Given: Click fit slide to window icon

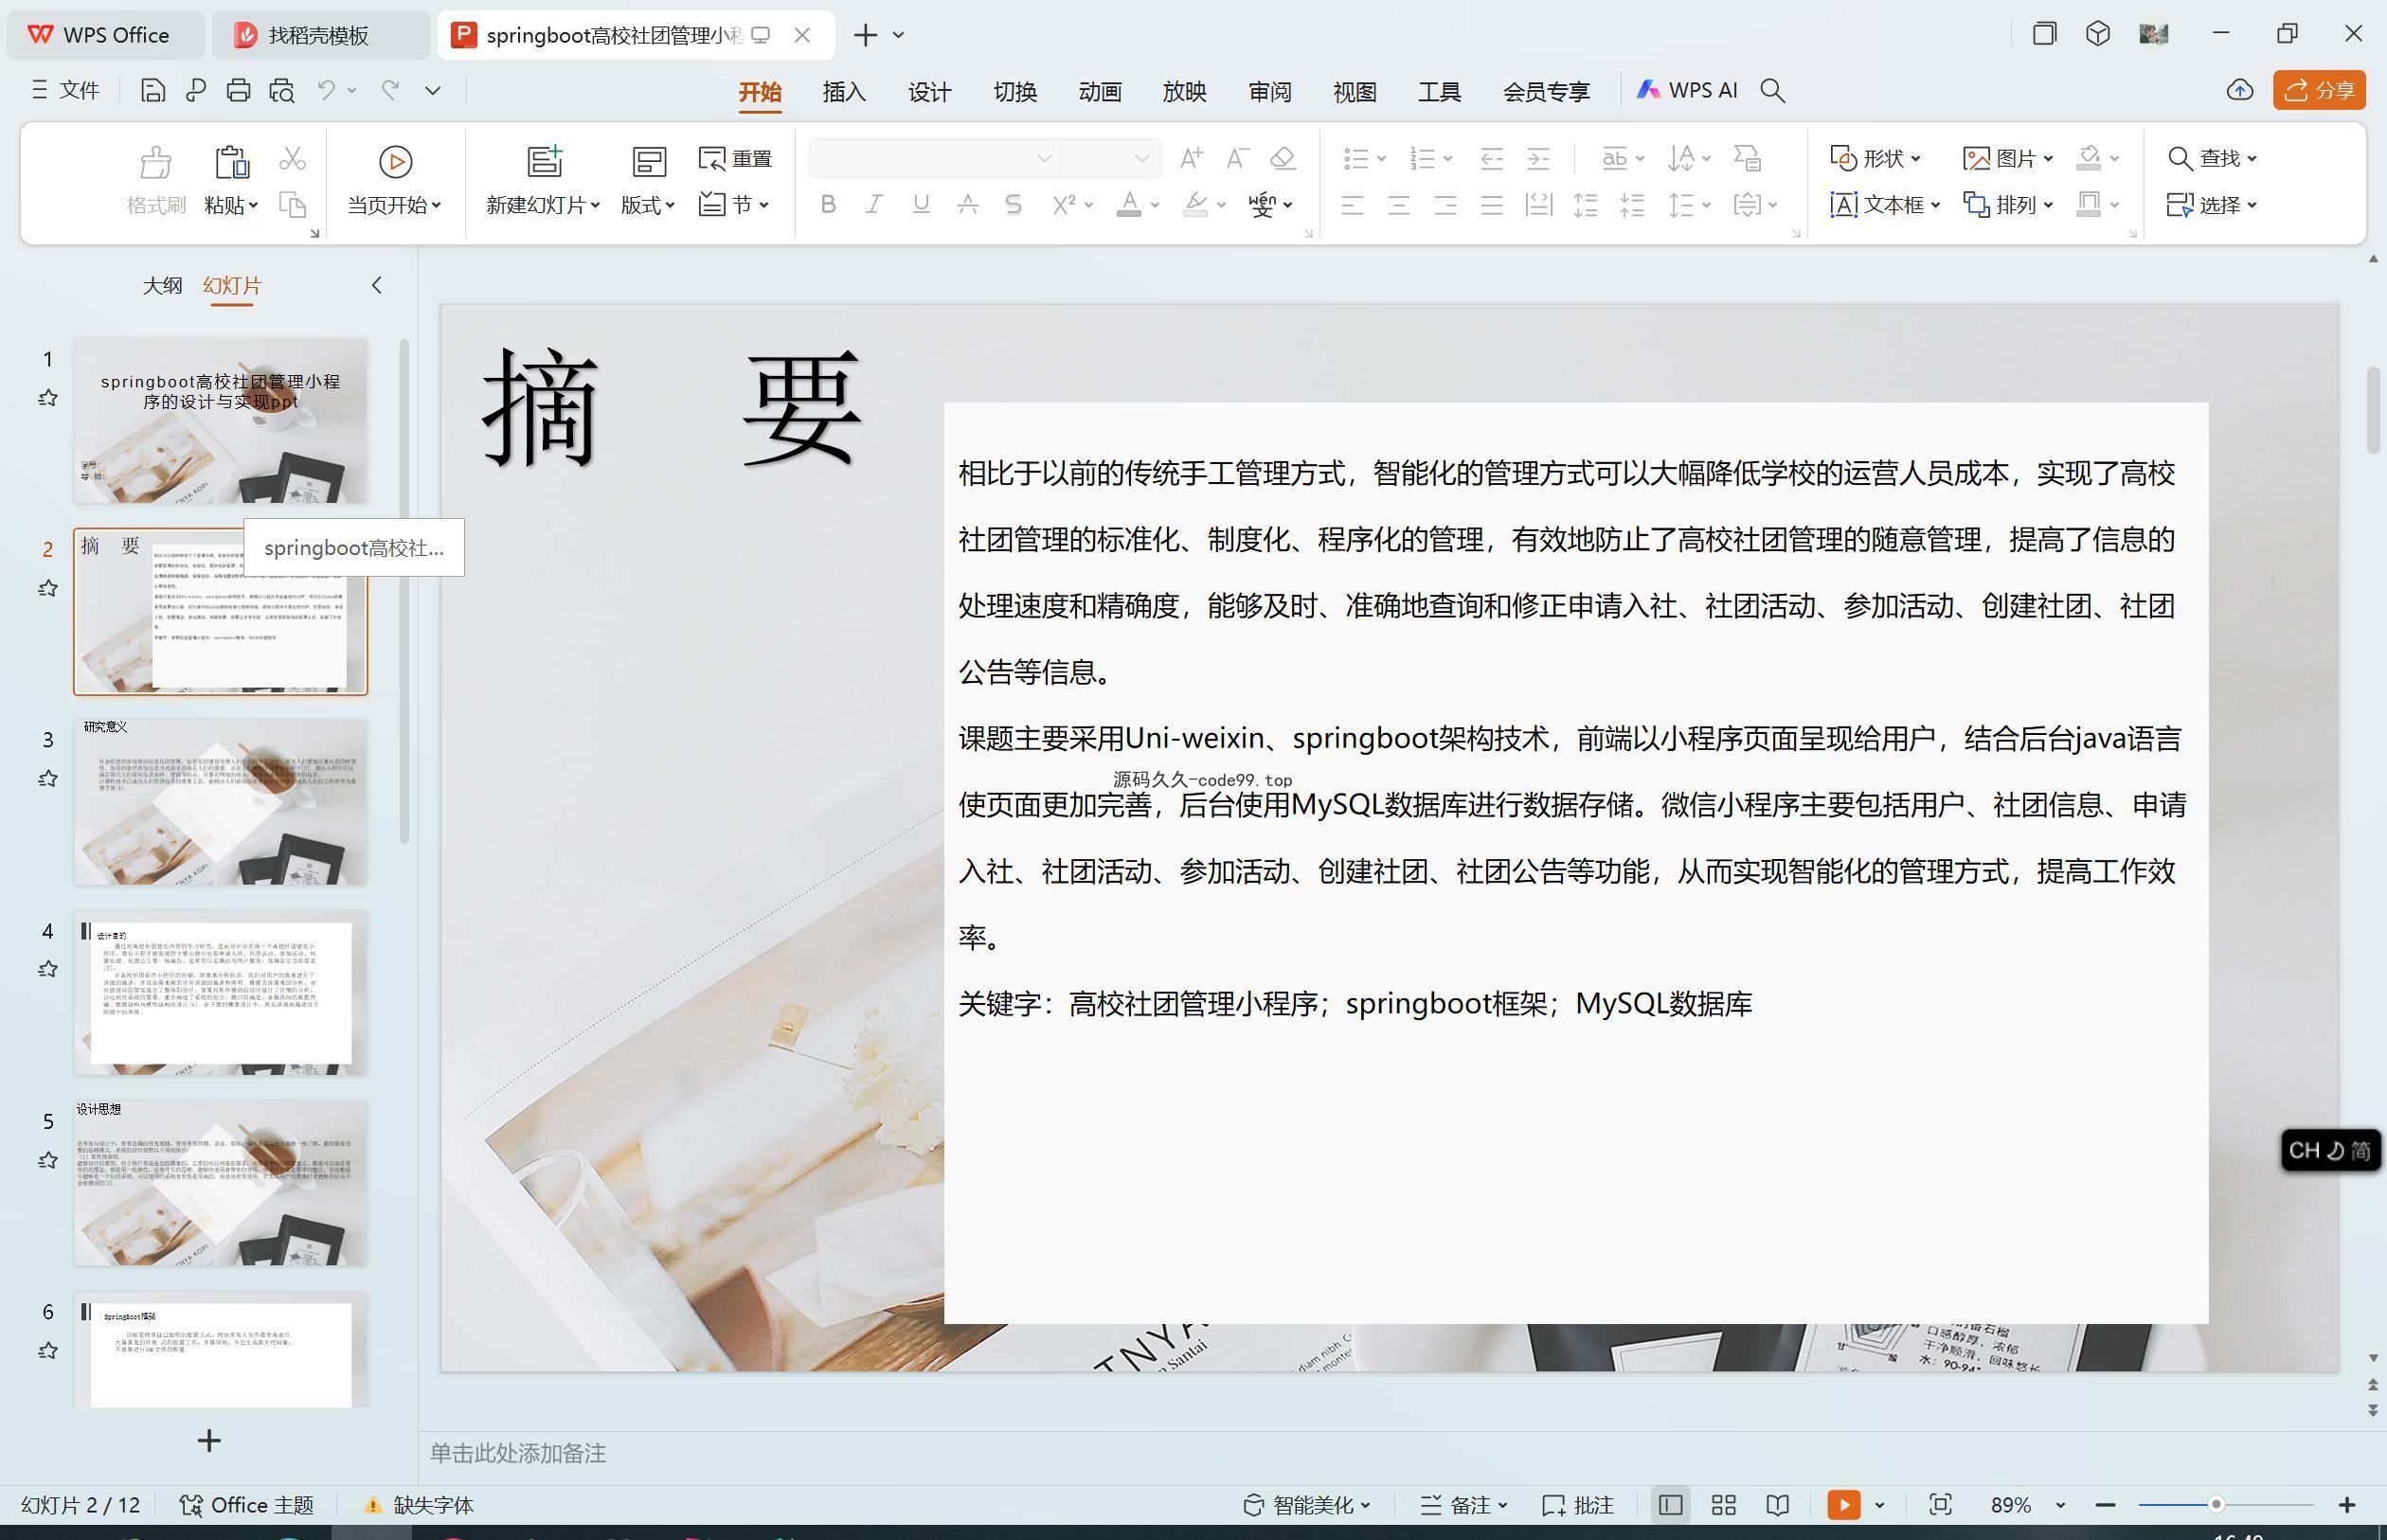Looking at the screenshot, I should pyautogui.click(x=1940, y=1505).
